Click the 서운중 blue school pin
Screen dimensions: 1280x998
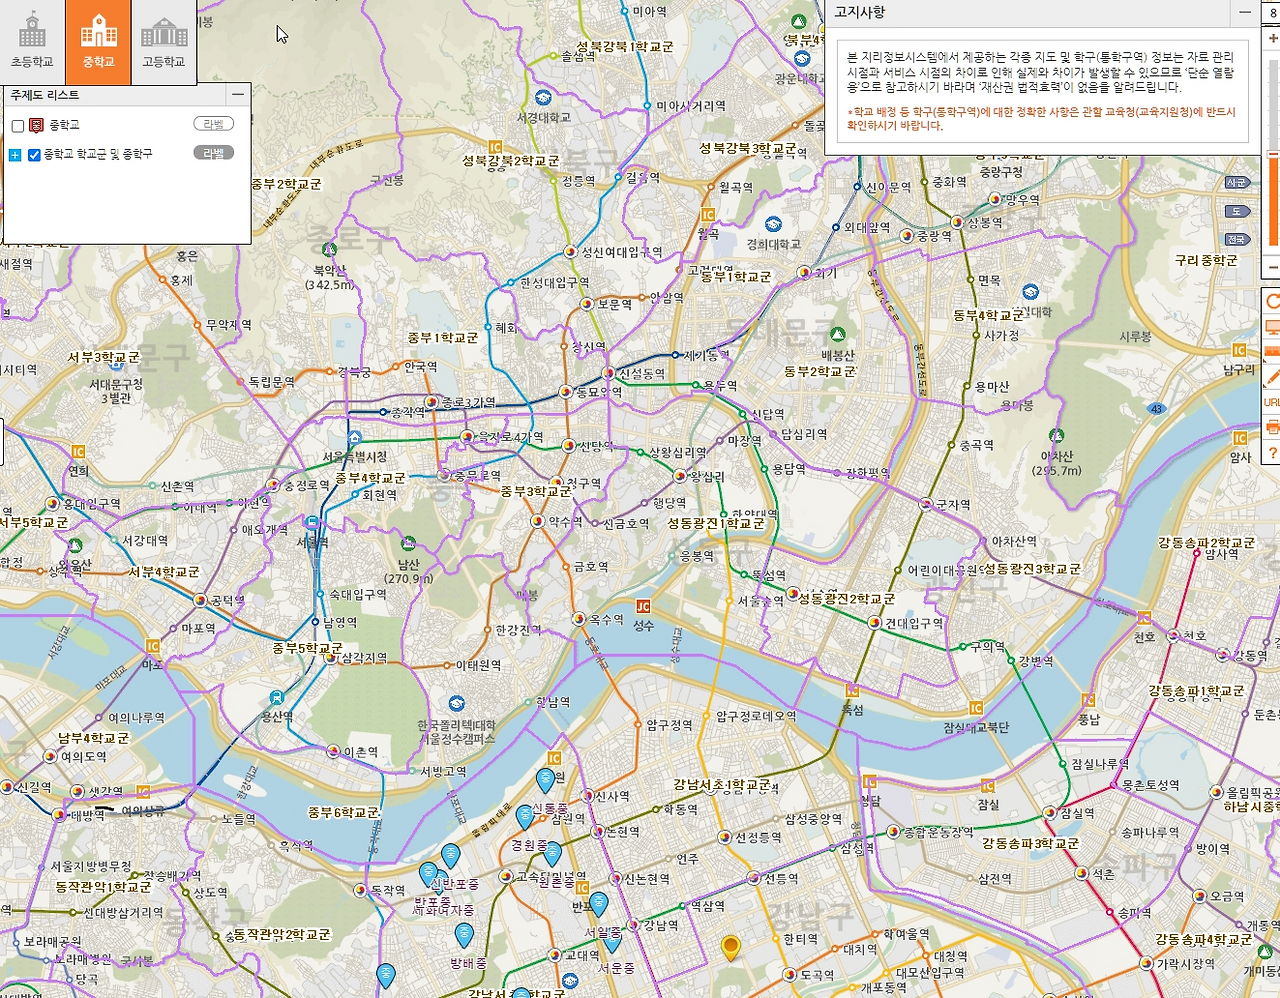click(612, 940)
